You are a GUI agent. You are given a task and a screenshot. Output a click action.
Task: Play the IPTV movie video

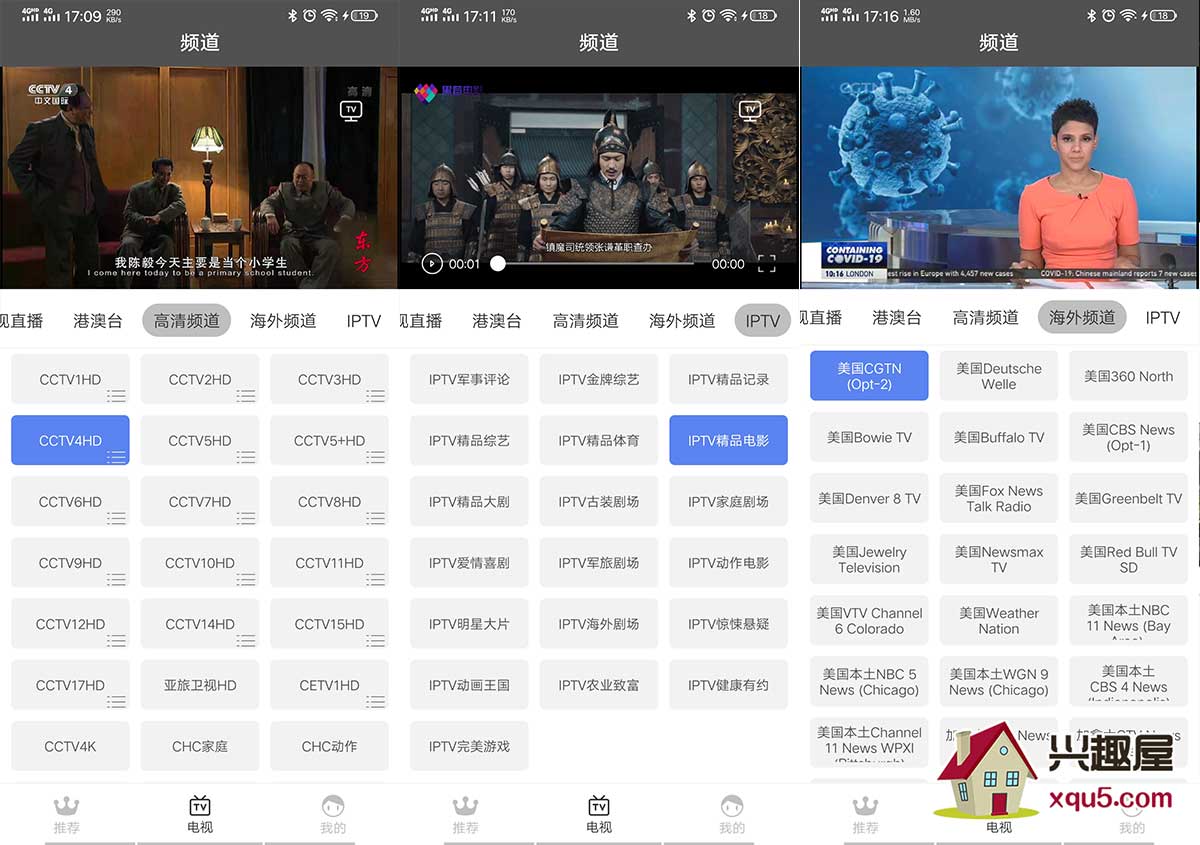pyautogui.click(x=432, y=264)
